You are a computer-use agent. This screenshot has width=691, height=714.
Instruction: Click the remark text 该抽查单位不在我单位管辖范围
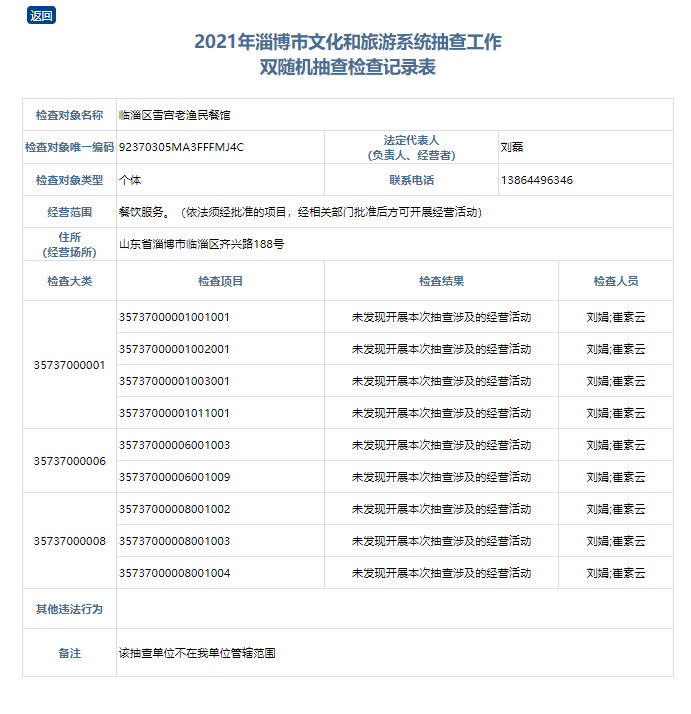point(197,653)
